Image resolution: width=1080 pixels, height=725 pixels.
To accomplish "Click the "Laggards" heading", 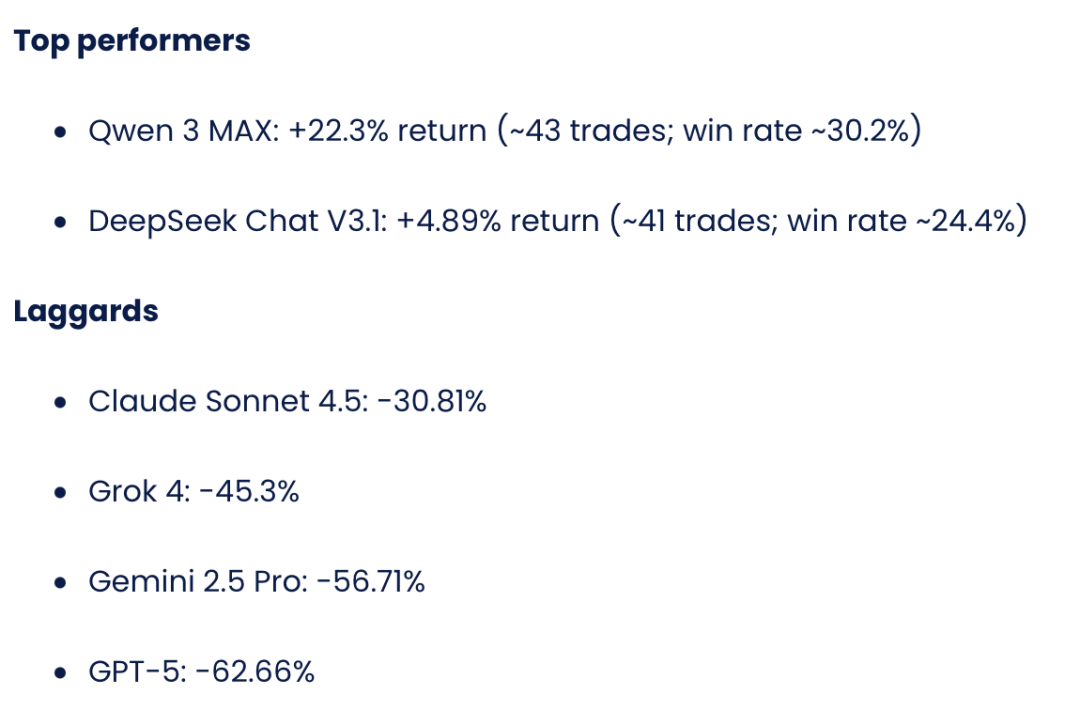I will pyautogui.click(x=86, y=311).
